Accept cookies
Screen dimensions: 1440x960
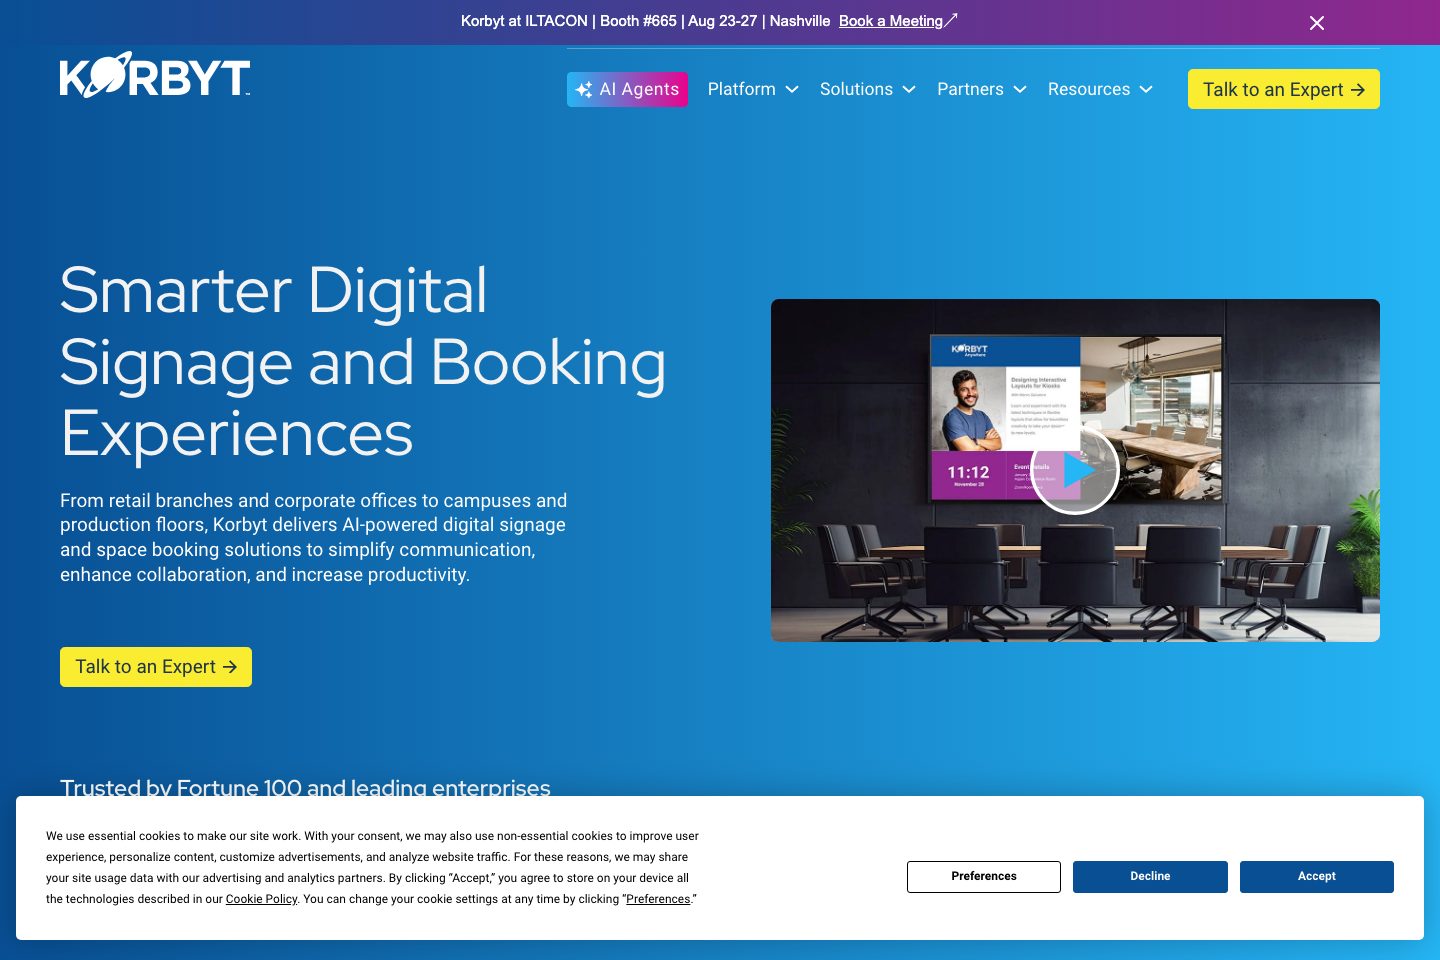click(1317, 876)
